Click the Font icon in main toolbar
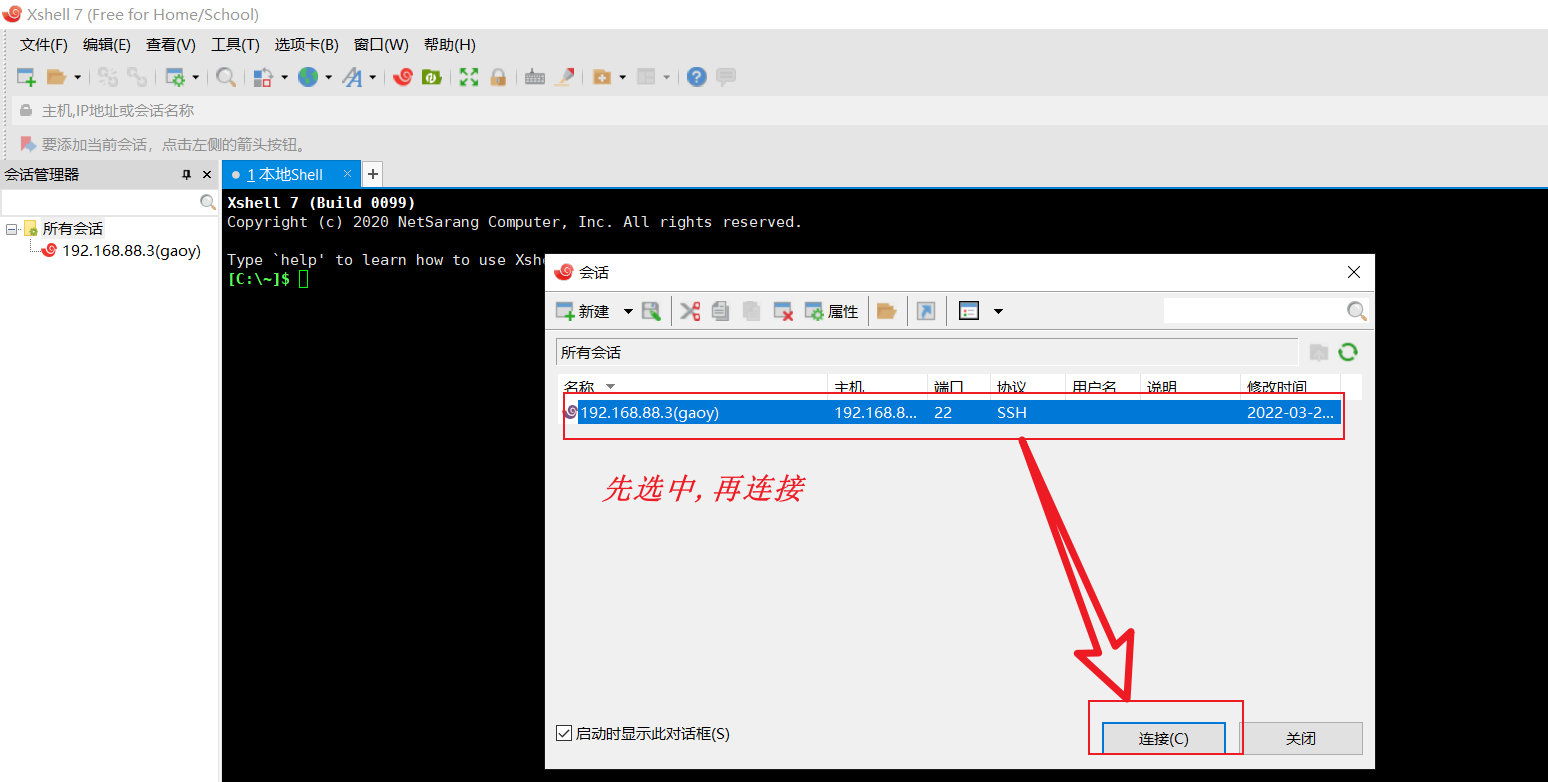 352,77
